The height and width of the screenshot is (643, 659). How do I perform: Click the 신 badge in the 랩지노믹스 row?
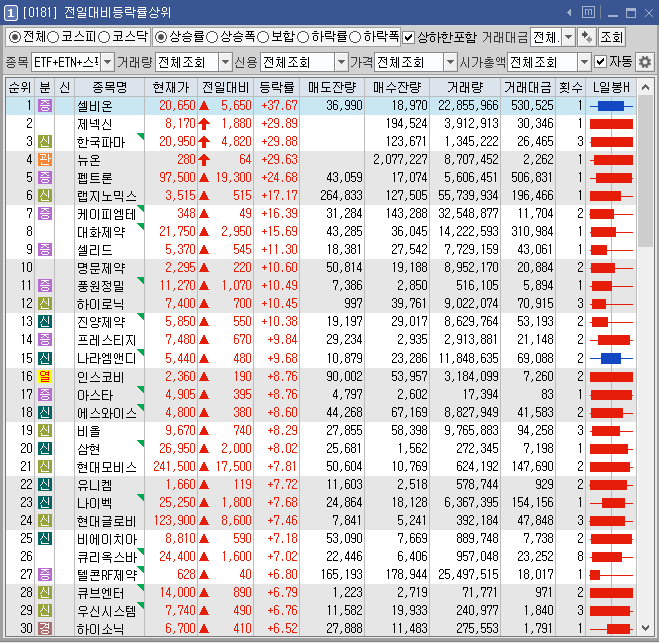[x=45, y=196]
